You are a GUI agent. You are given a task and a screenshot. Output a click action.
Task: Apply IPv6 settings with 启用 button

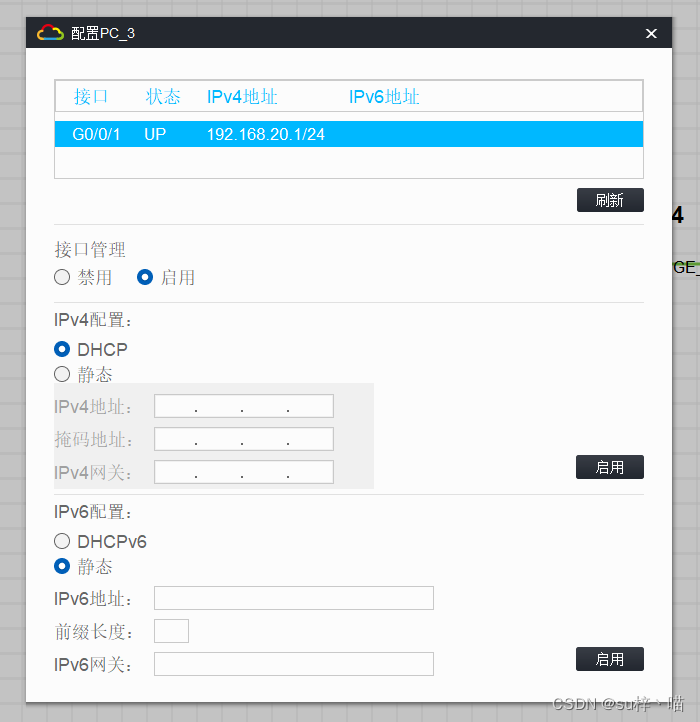point(610,659)
